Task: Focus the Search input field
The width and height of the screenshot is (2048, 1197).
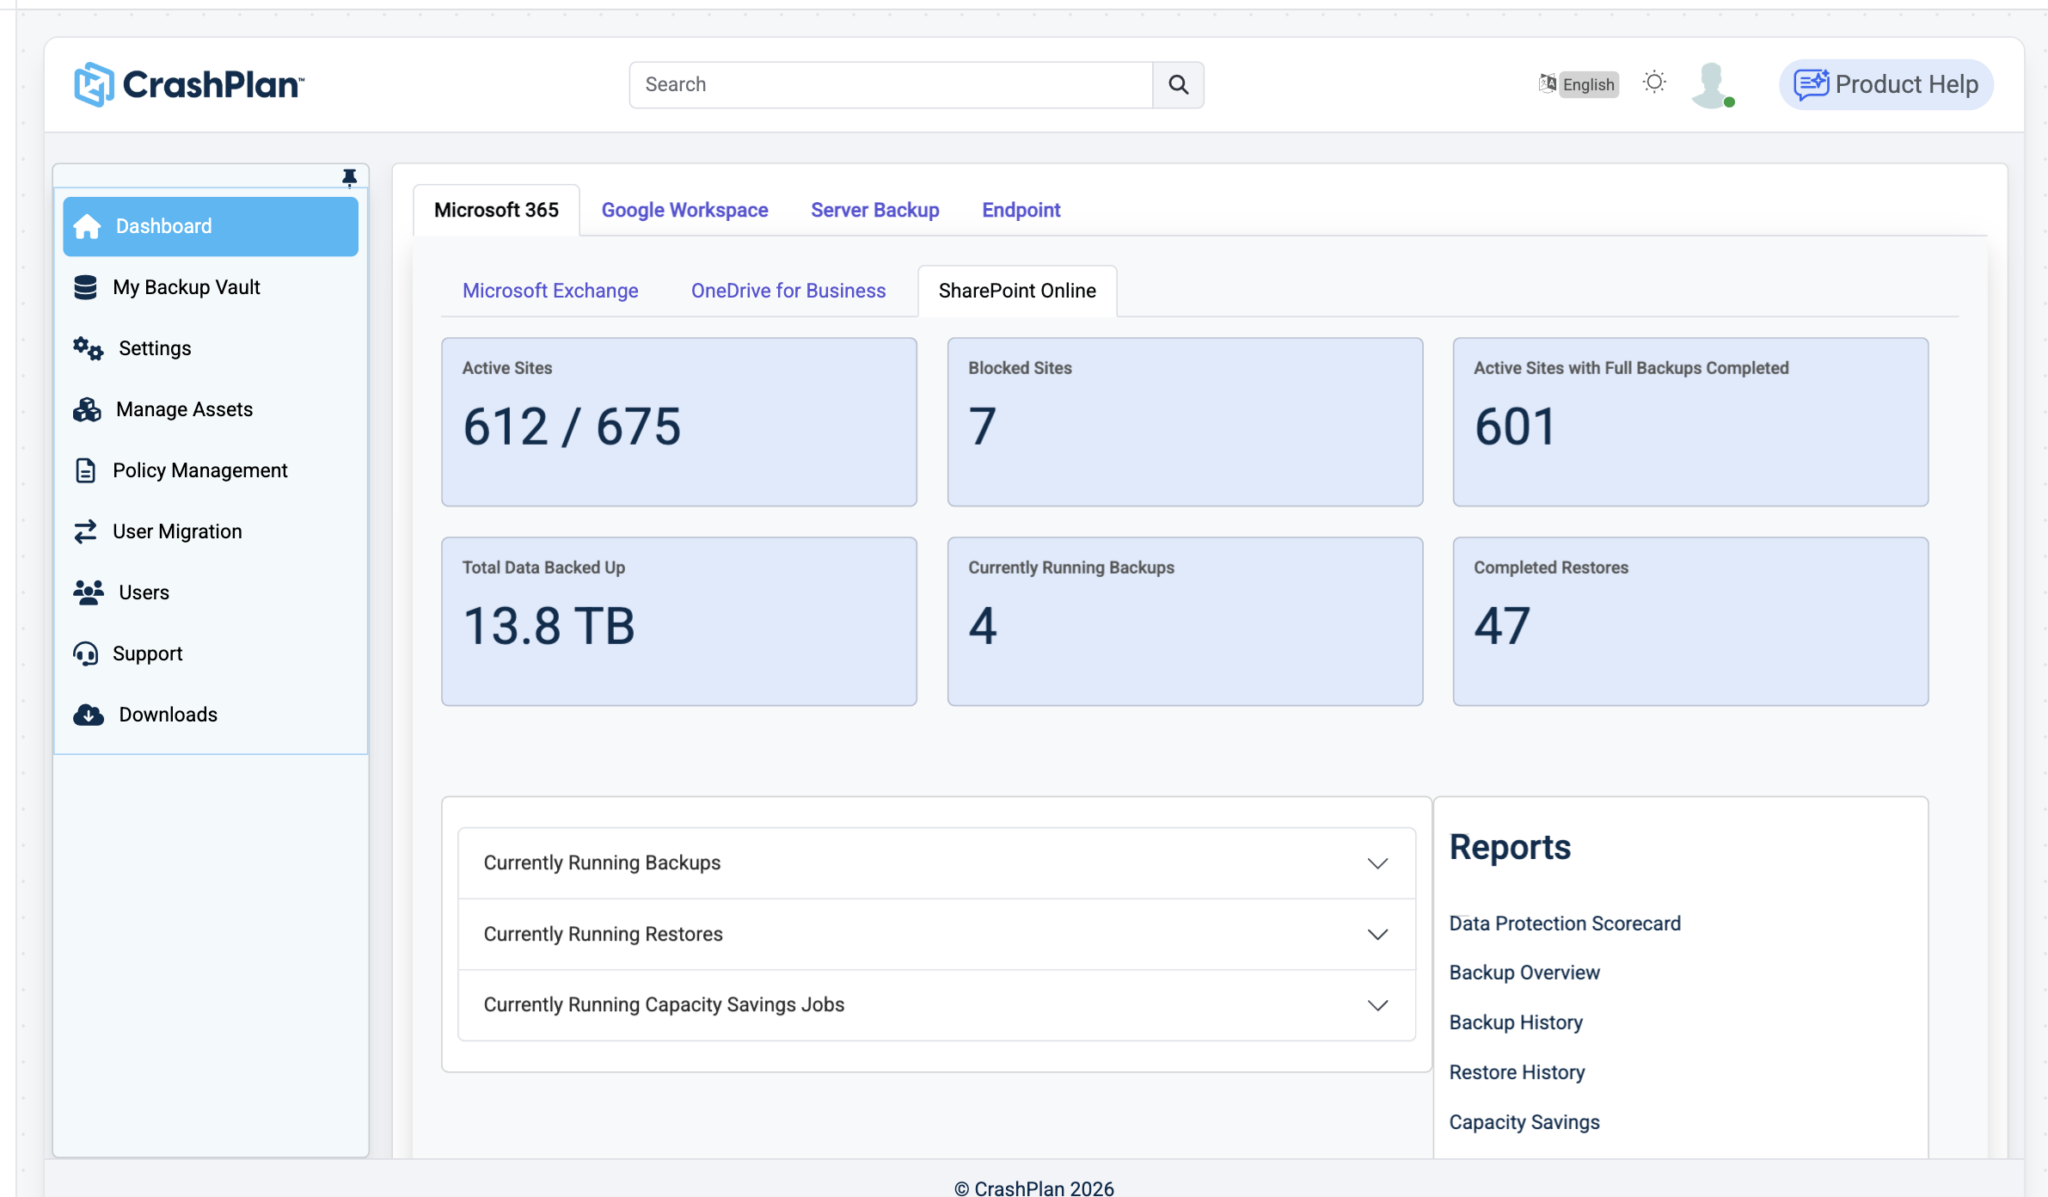Action: tap(890, 85)
